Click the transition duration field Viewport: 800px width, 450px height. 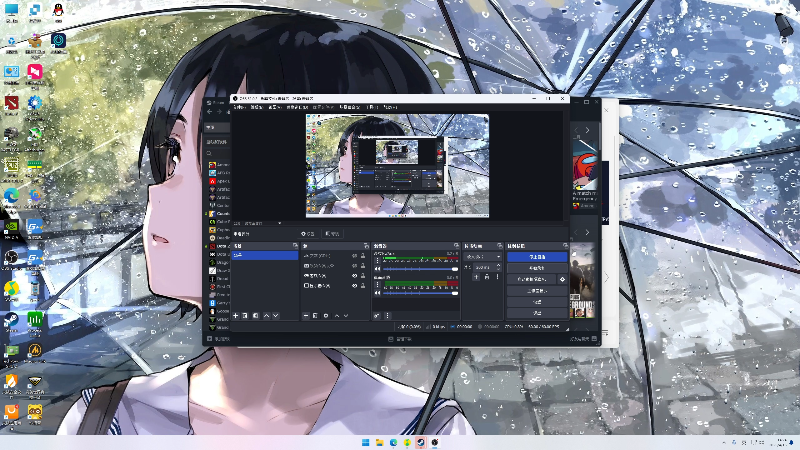(485, 267)
